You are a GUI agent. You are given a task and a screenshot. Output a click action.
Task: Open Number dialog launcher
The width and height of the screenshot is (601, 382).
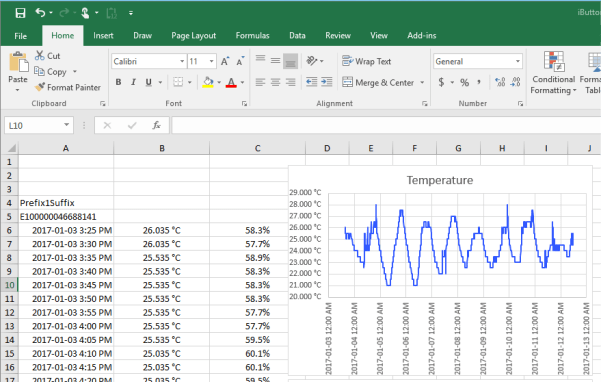click(520, 103)
